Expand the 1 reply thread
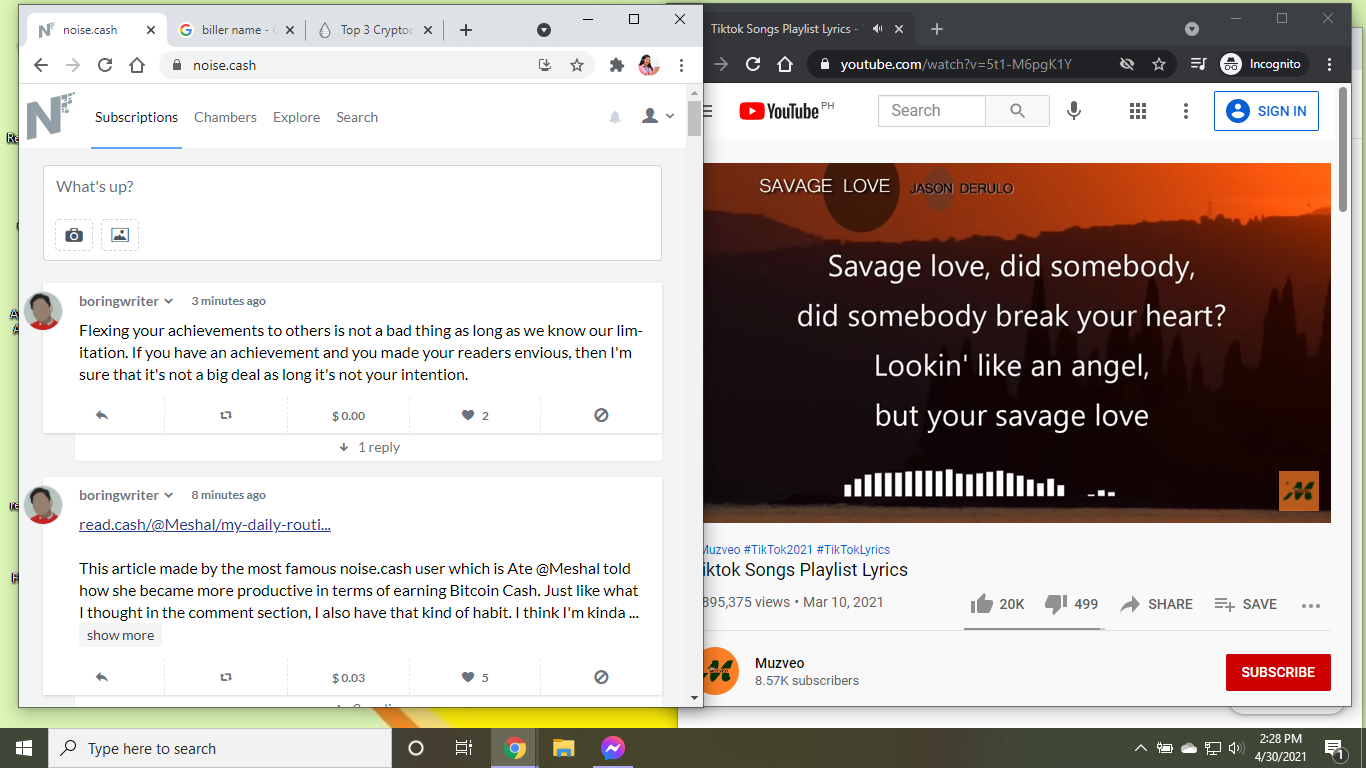Image resolution: width=1366 pixels, height=768 pixels. point(369,447)
